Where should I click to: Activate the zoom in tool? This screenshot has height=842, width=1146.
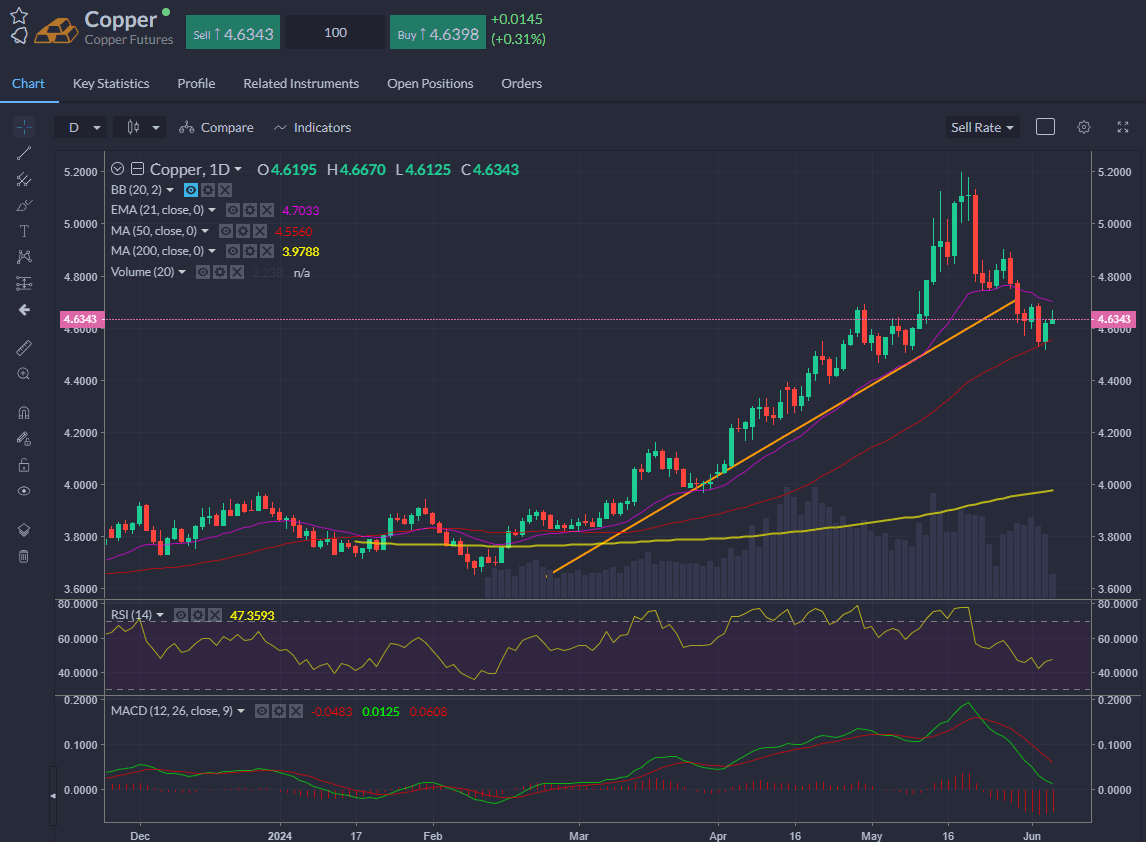point(24,374)
